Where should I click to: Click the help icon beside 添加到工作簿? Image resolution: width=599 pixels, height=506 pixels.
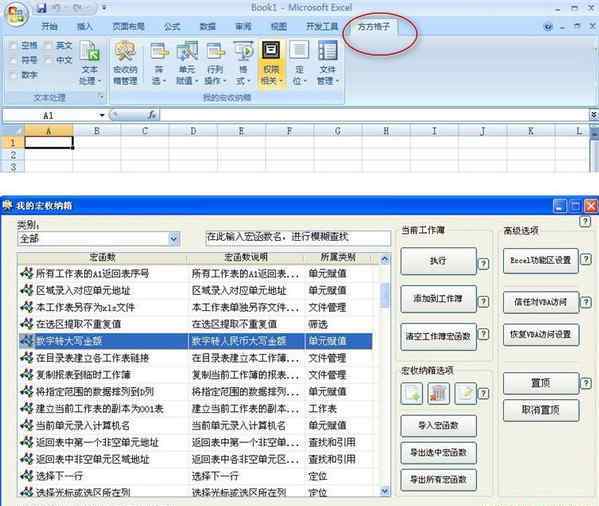click(484, 301)
